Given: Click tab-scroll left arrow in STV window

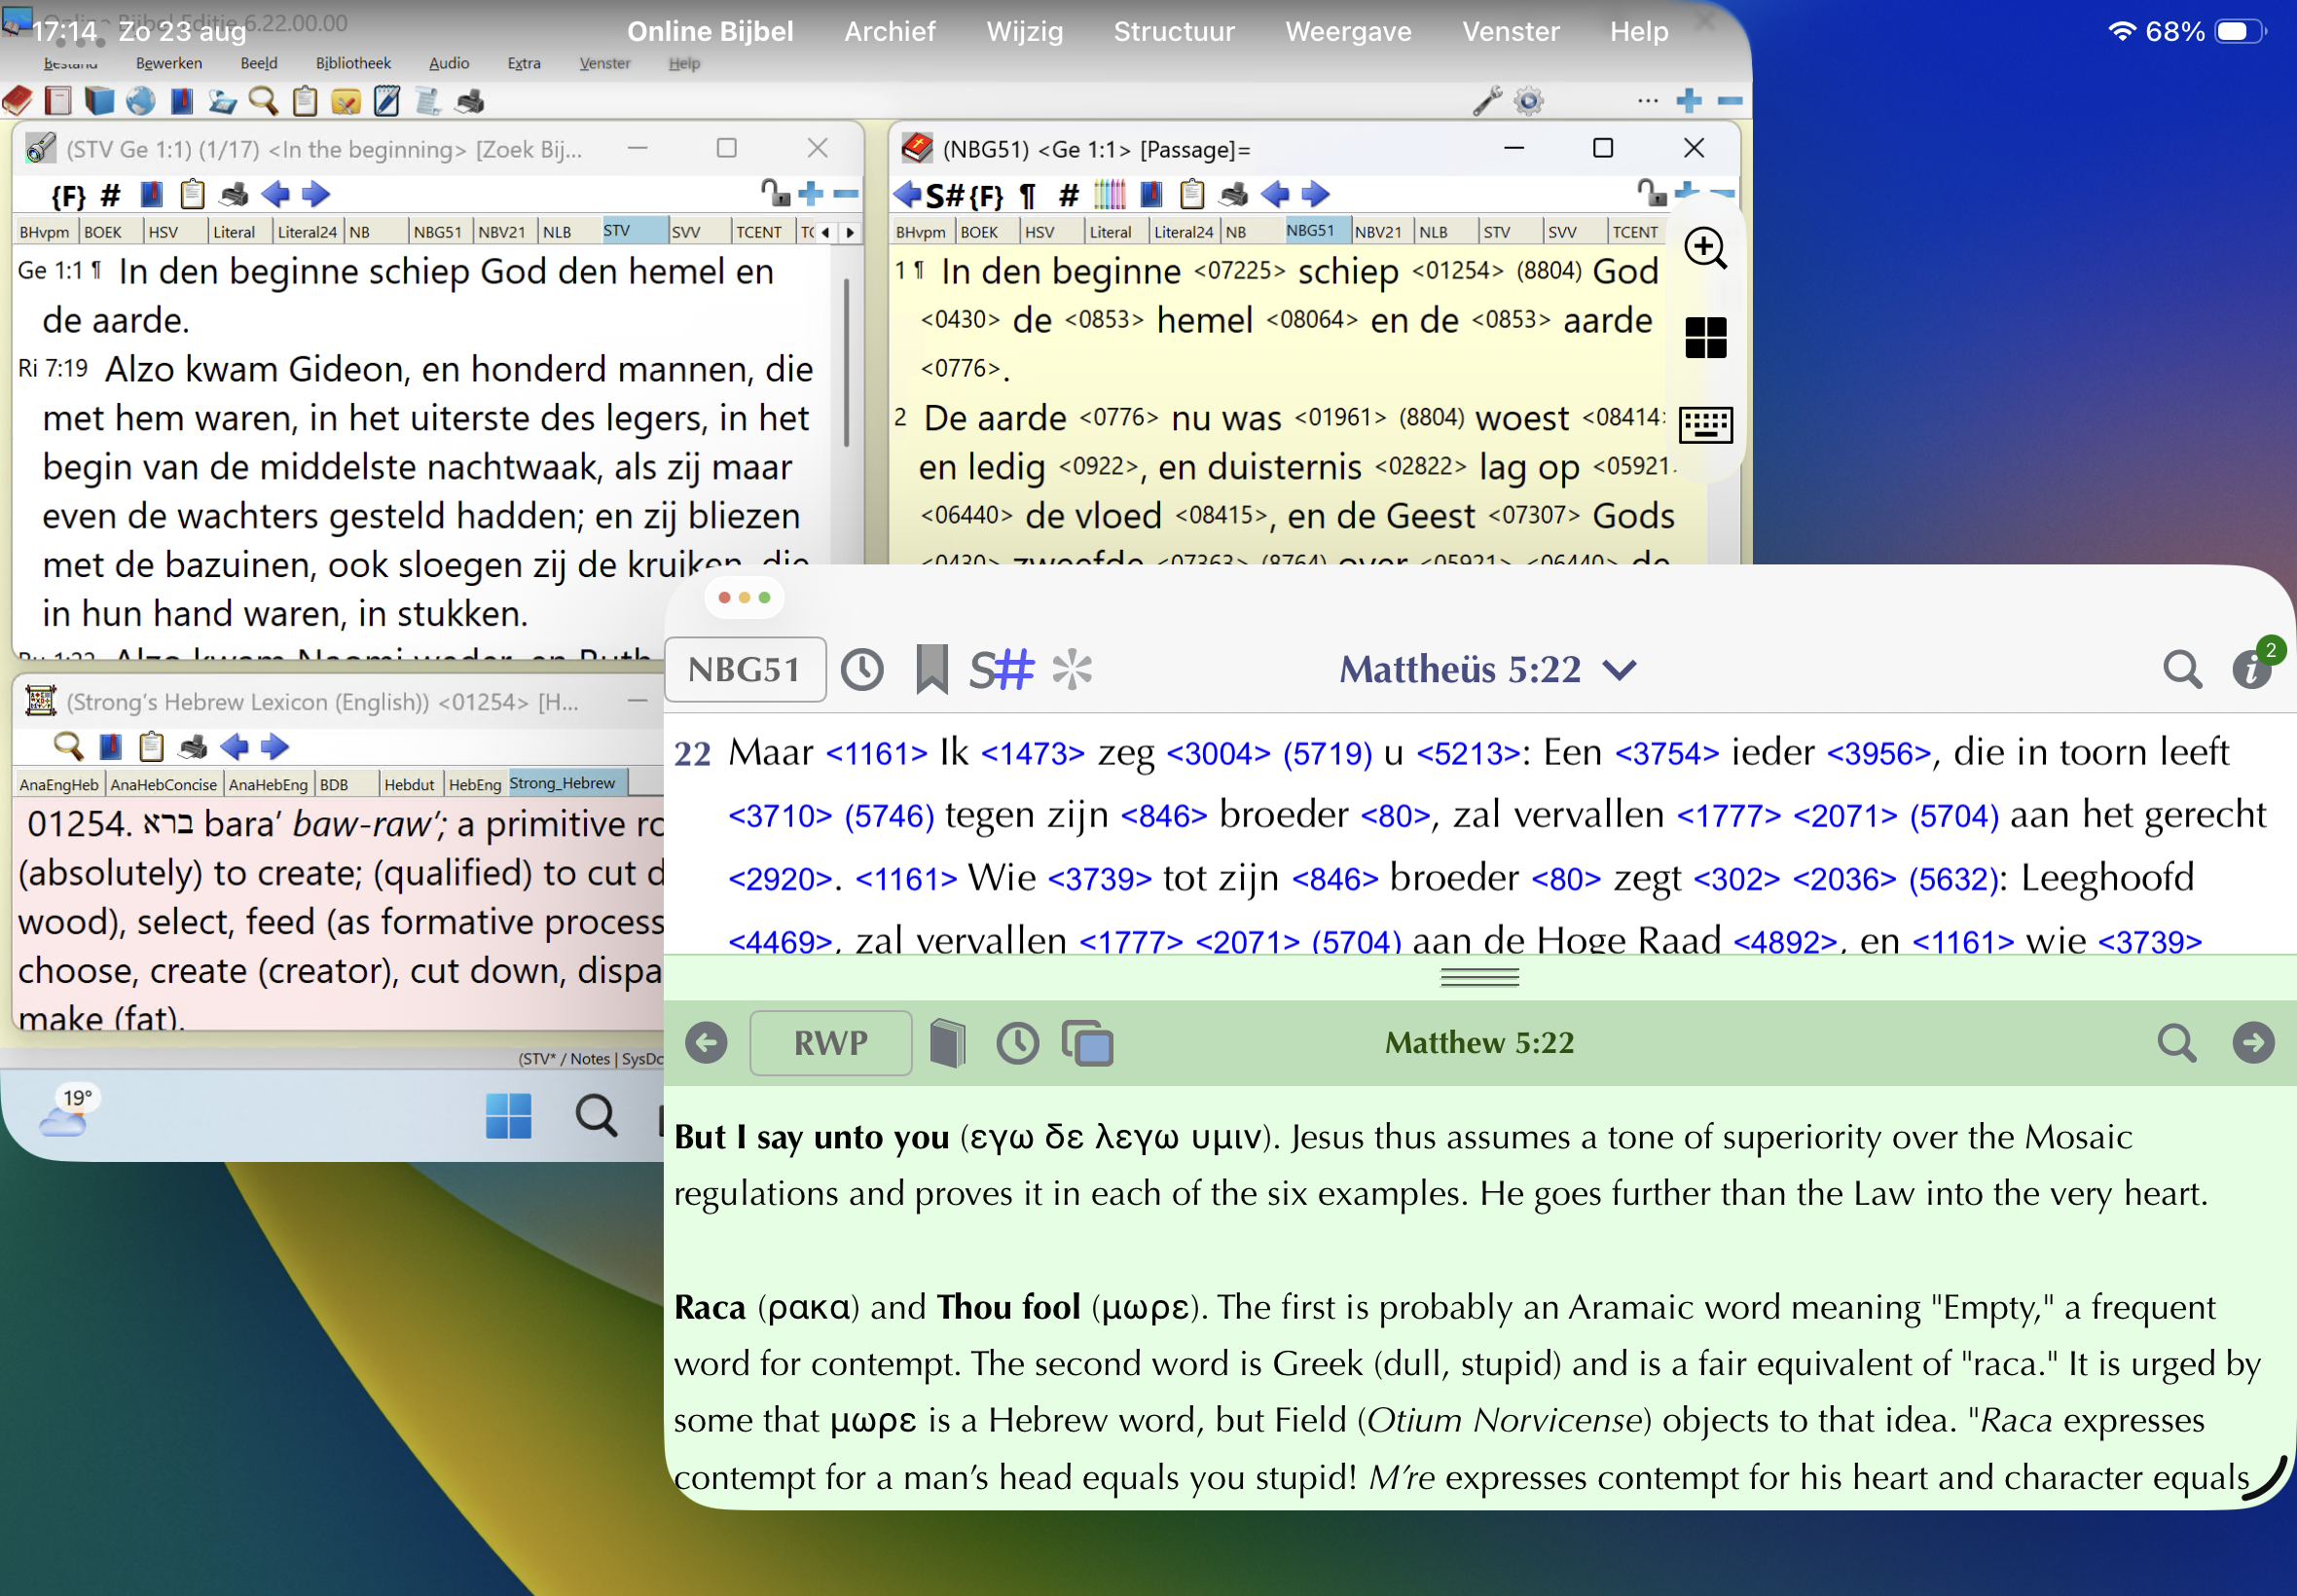Looking at the screenshot, I should [825, 232].
